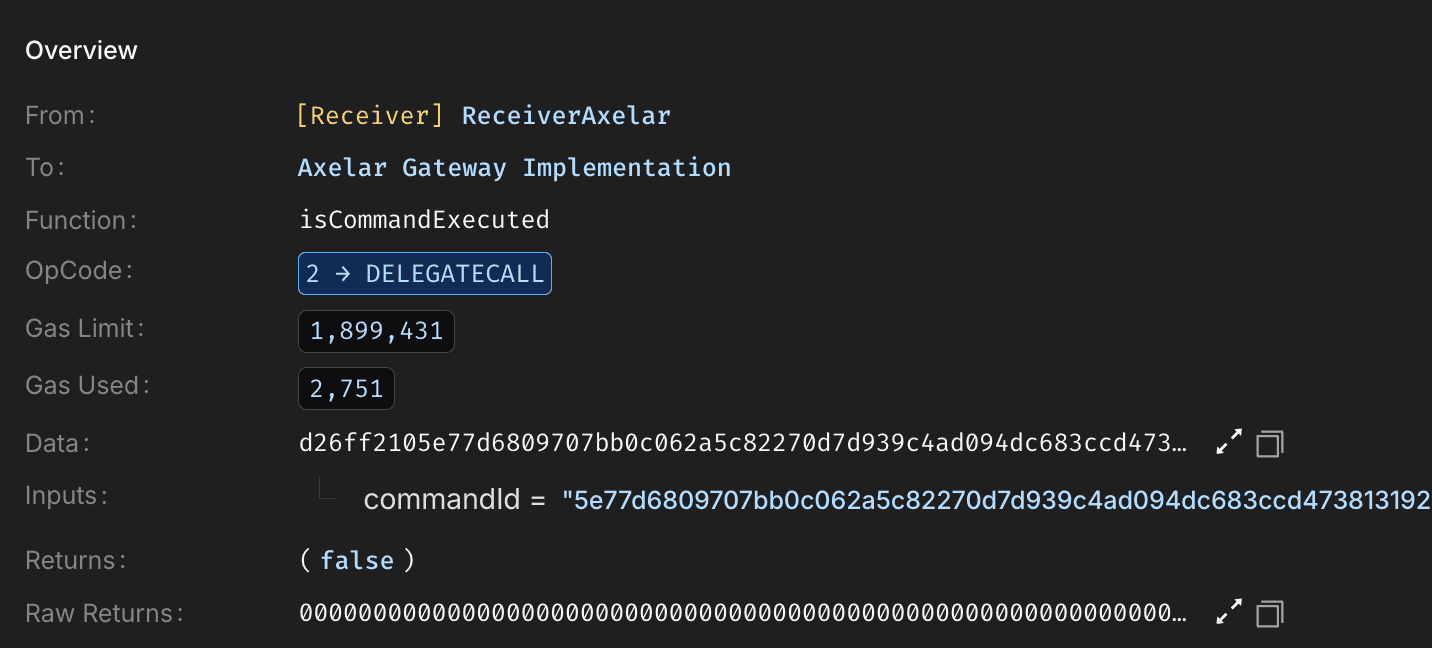1432x648 pixels.
Task: Select the isCommandExecuted function name
Action: point(424,219)
